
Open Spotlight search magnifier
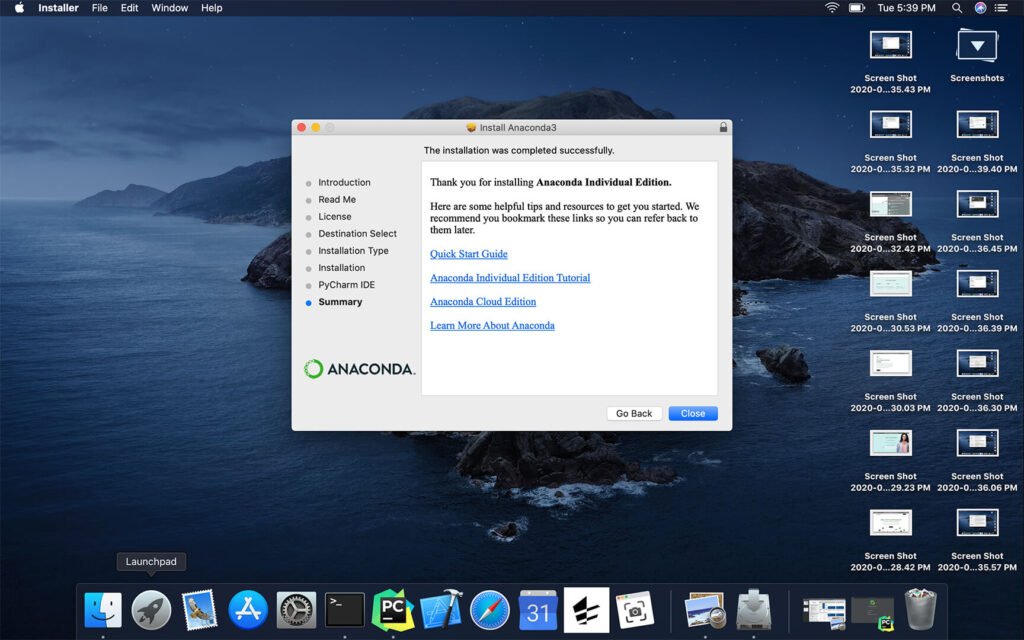956,8
